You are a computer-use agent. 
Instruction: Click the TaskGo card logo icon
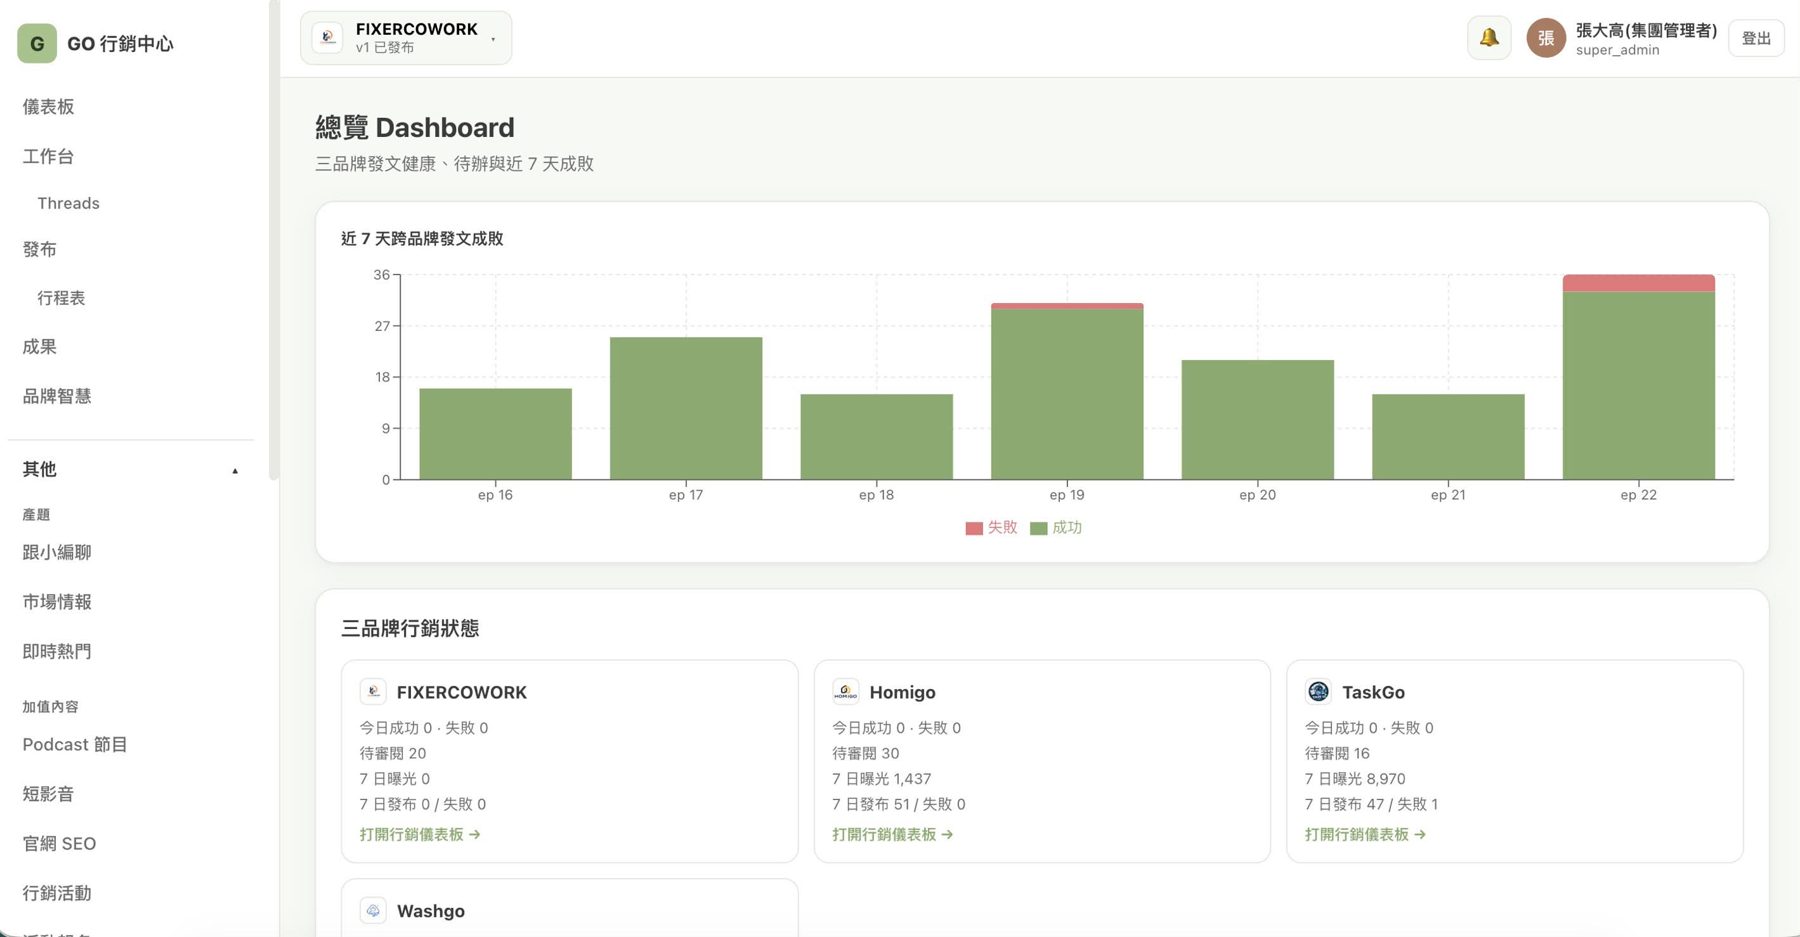[1318, 692]
